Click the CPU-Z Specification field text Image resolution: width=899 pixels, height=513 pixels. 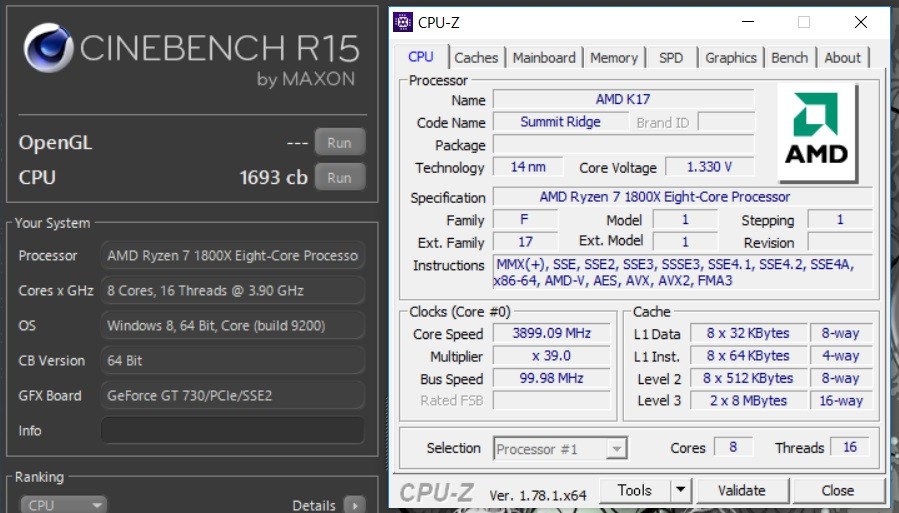click(682, 197)
